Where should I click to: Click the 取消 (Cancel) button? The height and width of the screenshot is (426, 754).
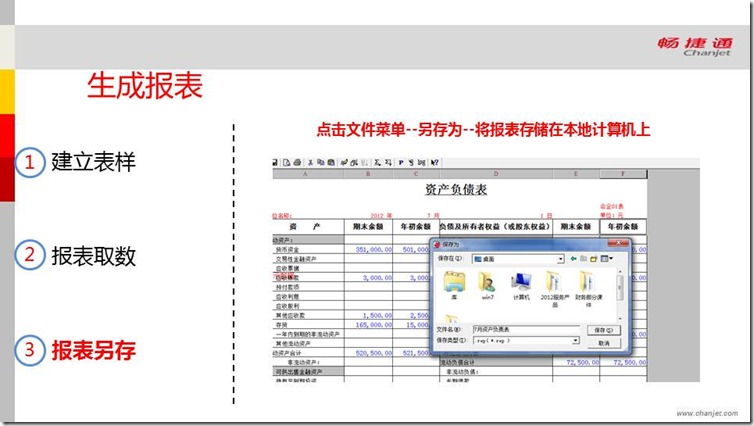[x=604, y=343]
